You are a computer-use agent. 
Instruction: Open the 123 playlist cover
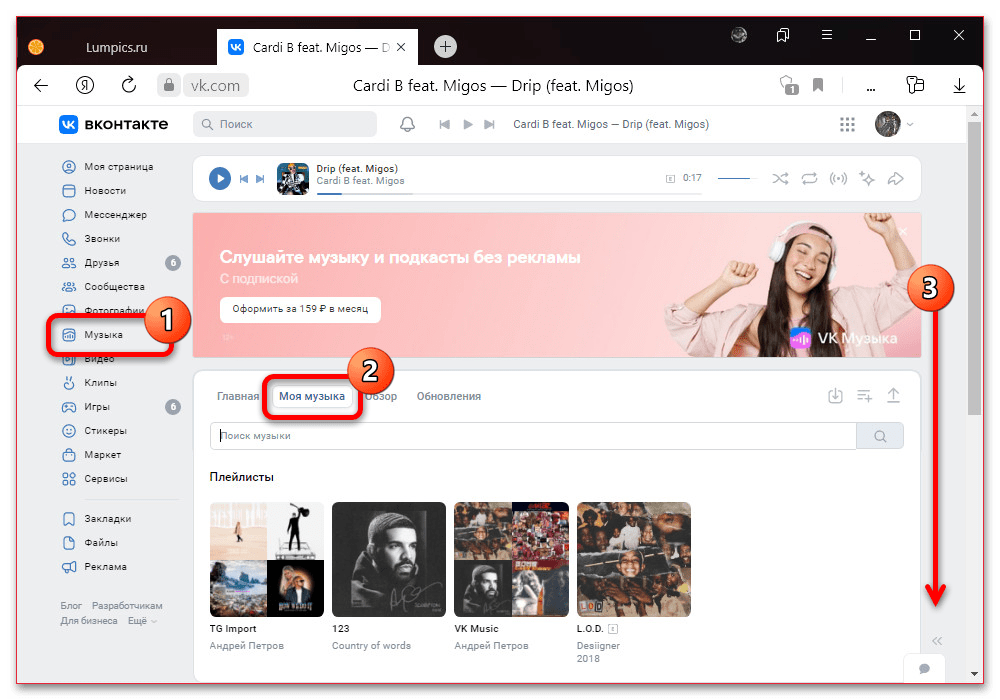click(x=389, y=559)
